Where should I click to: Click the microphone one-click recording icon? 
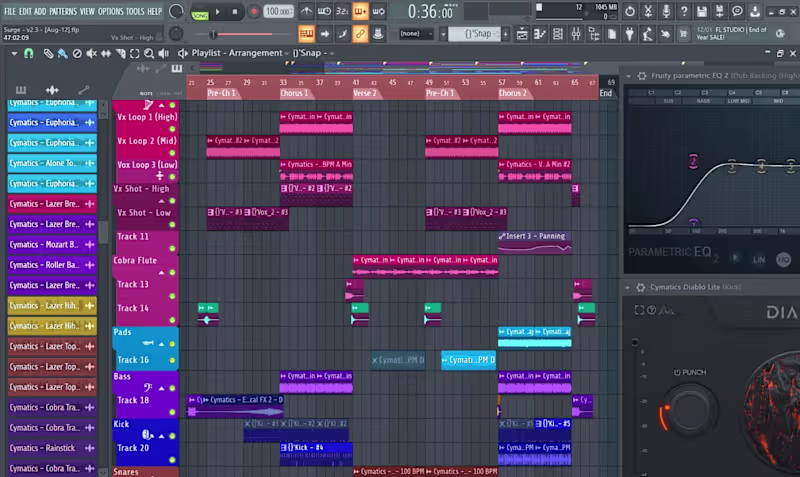pyautogui.click(x=666, y=11)
